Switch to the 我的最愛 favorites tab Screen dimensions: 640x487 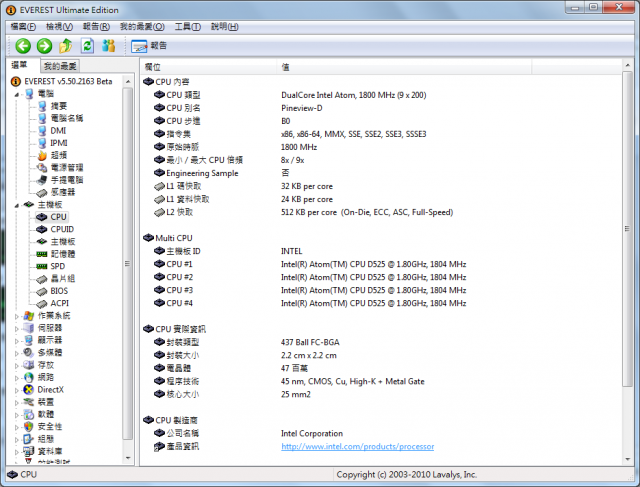[x=60, y=66]
